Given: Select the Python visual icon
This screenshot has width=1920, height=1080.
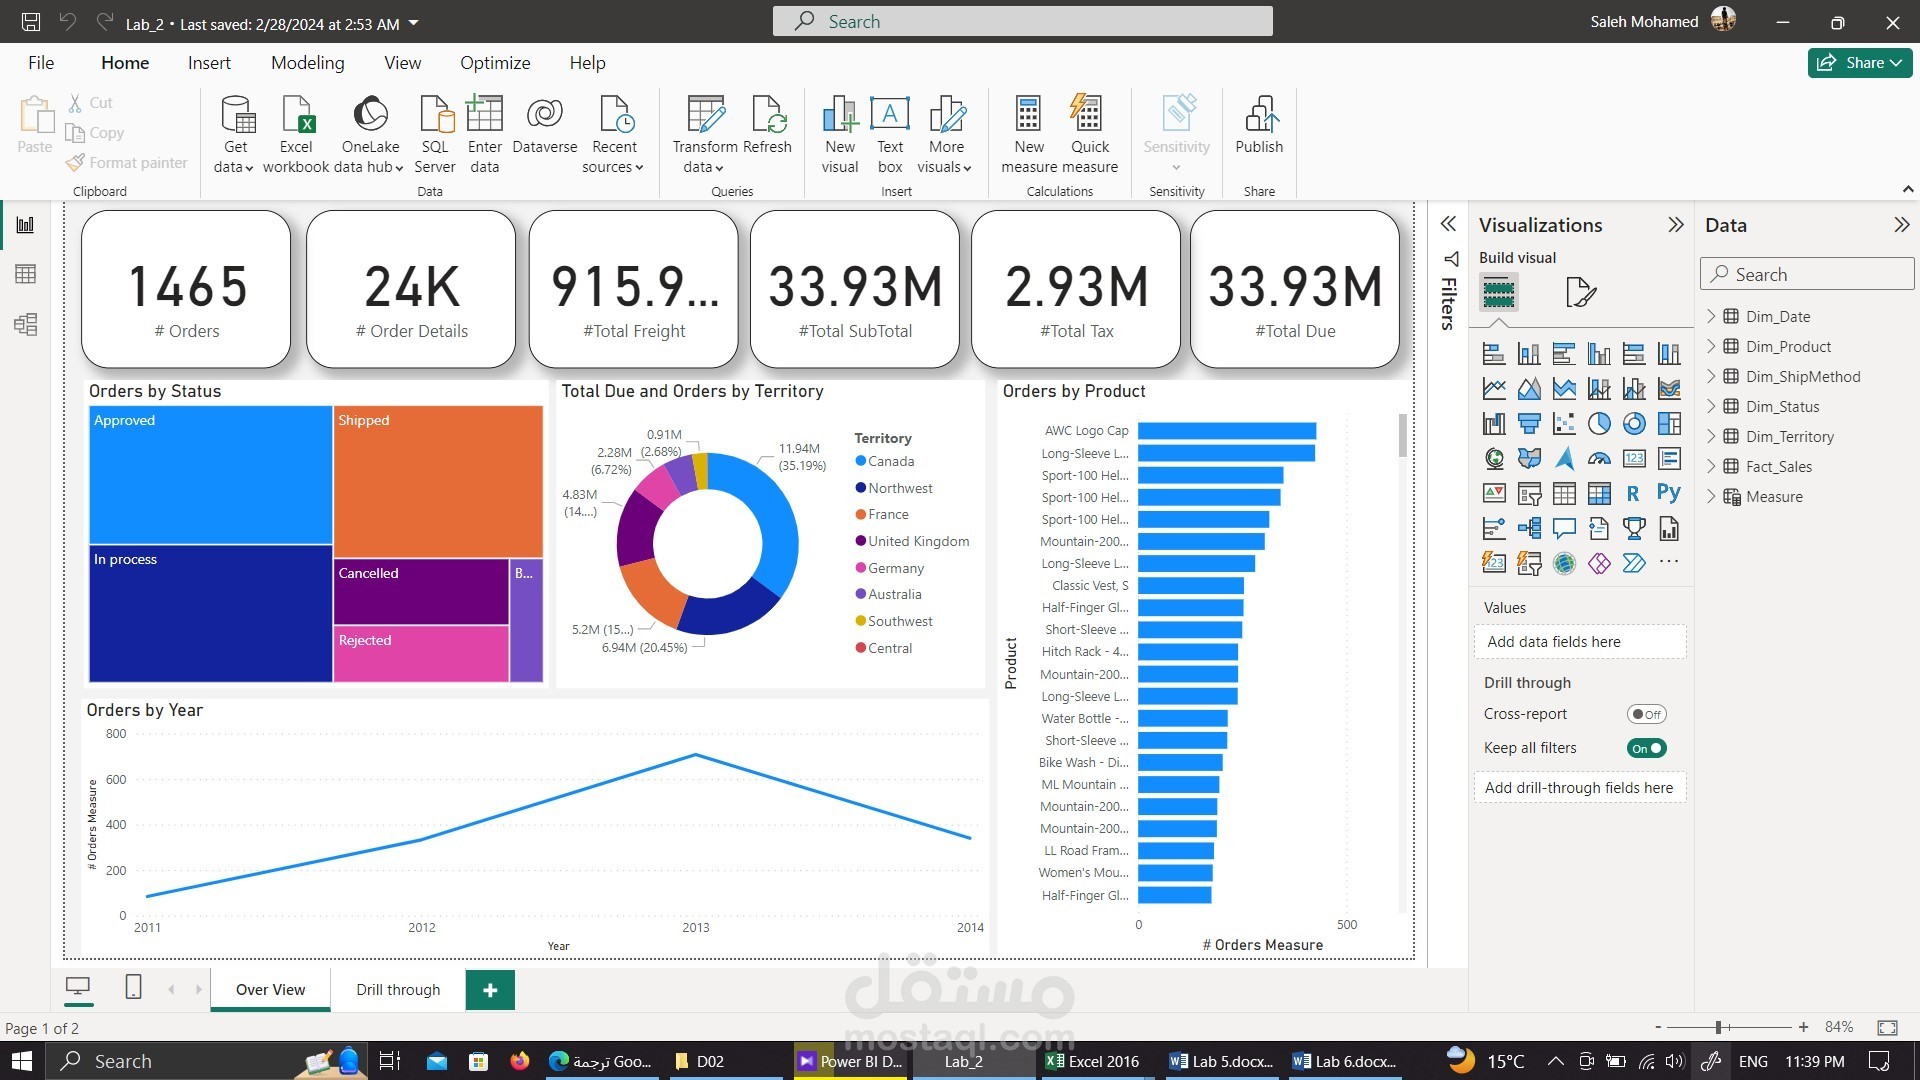Looking at the screenshot, I should [x=1668, y=493].
